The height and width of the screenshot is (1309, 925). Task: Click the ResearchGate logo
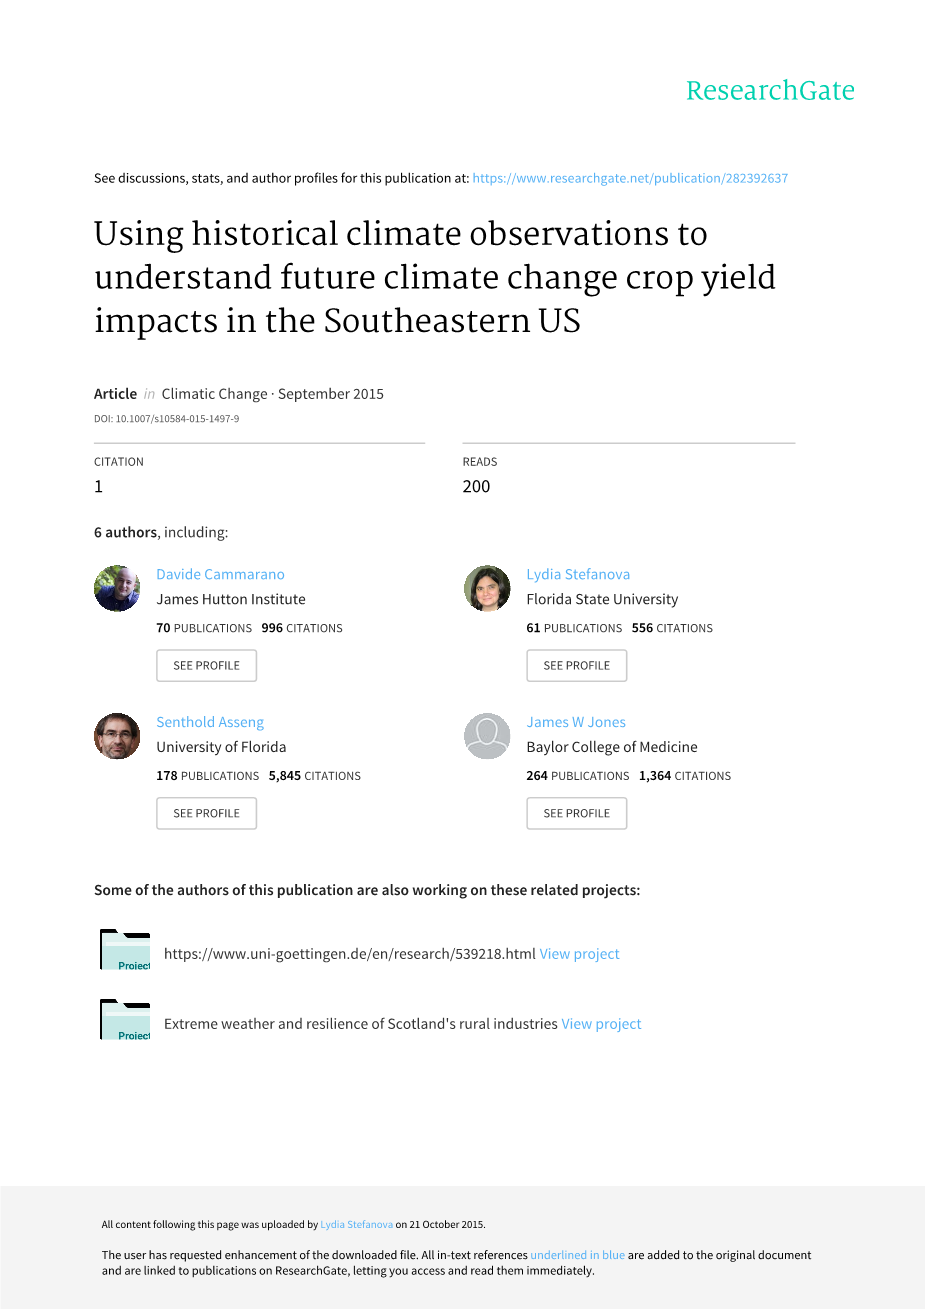(x=770, y=91)
